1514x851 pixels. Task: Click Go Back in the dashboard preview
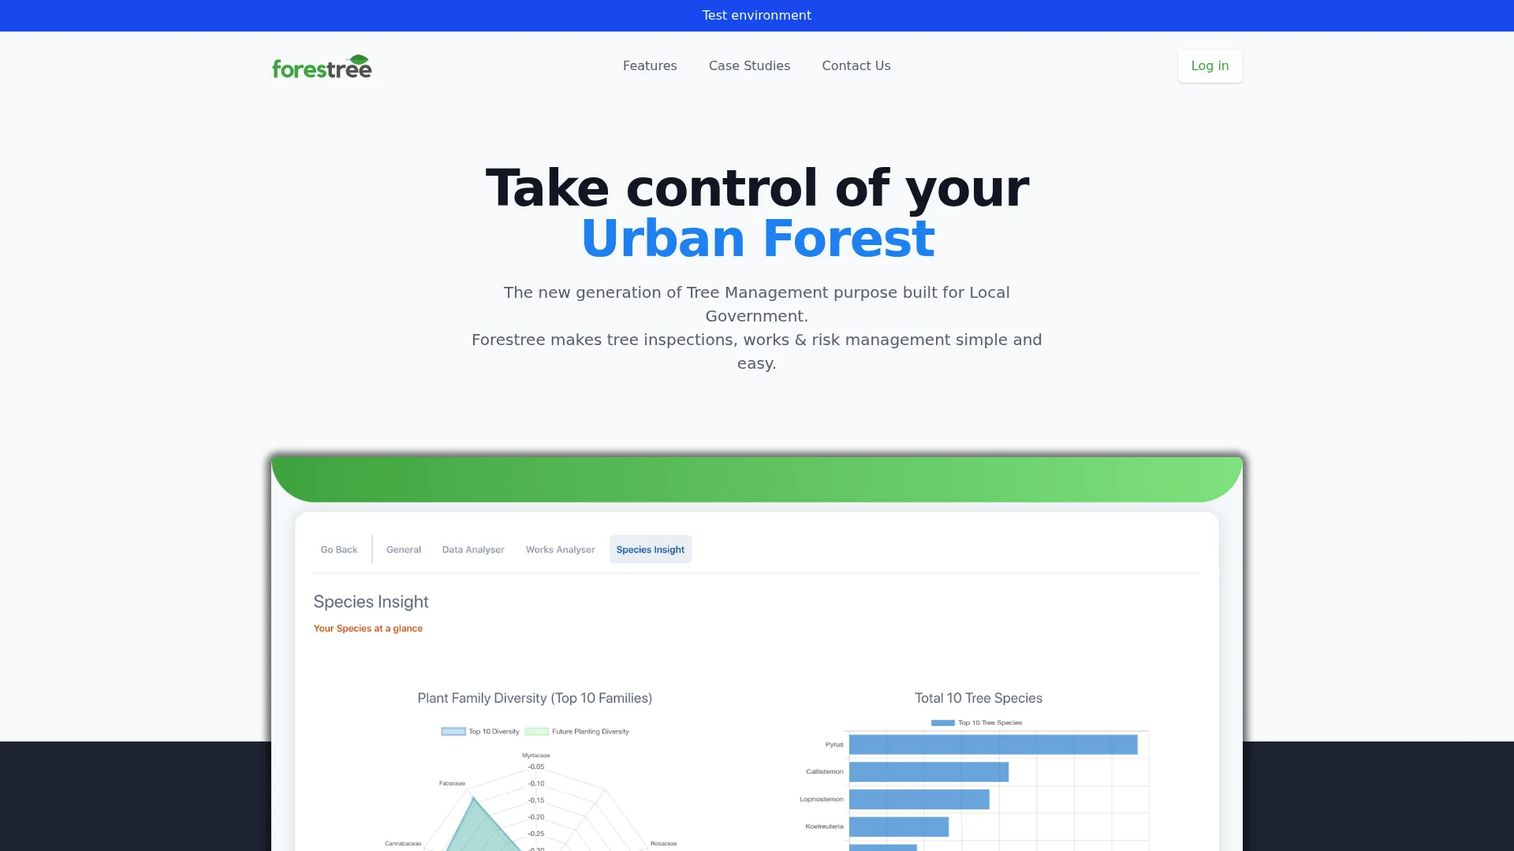point(339,550)
